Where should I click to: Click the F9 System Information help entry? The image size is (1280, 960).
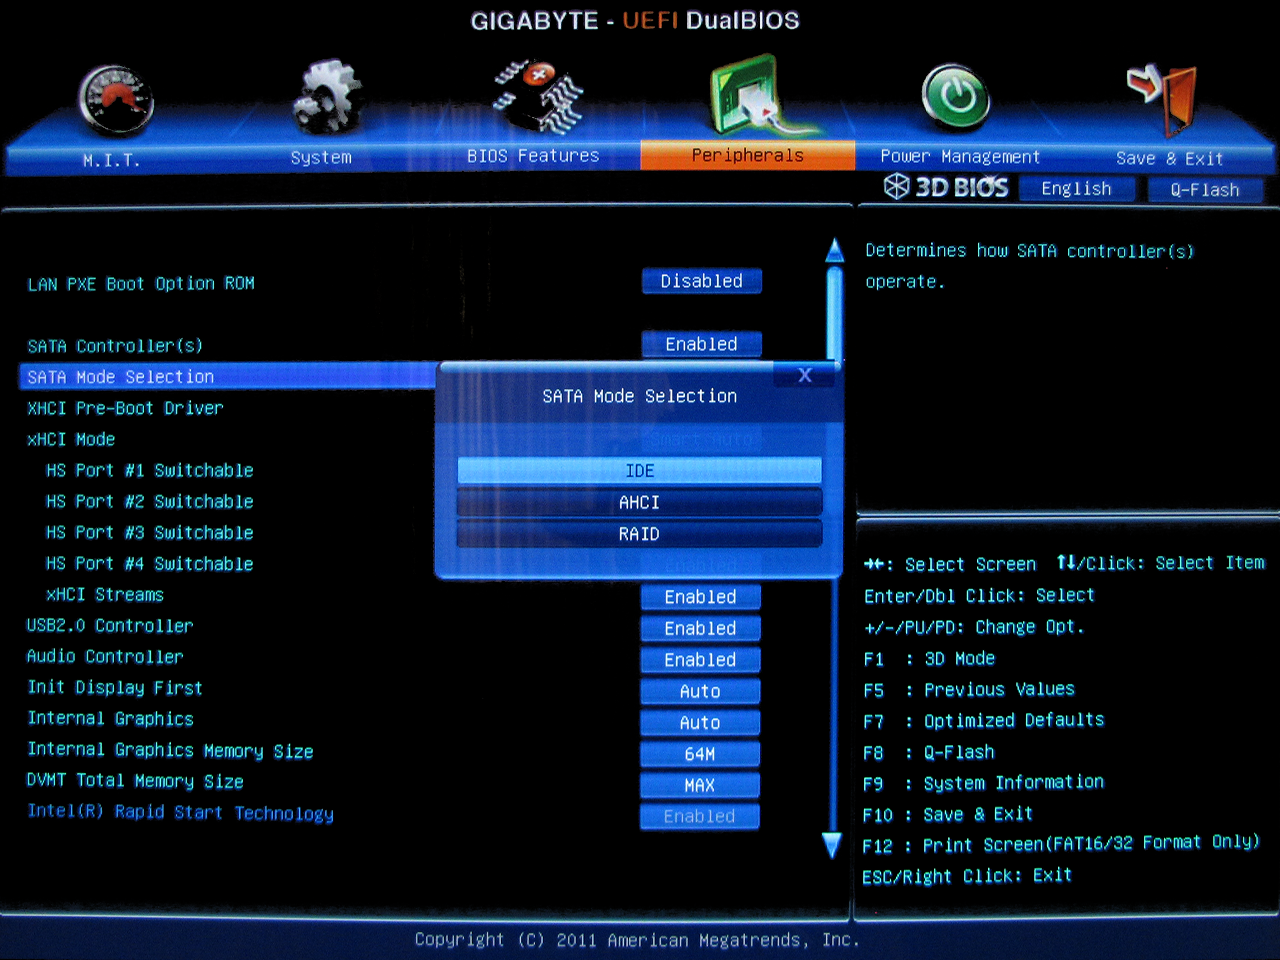click(984, 782)
